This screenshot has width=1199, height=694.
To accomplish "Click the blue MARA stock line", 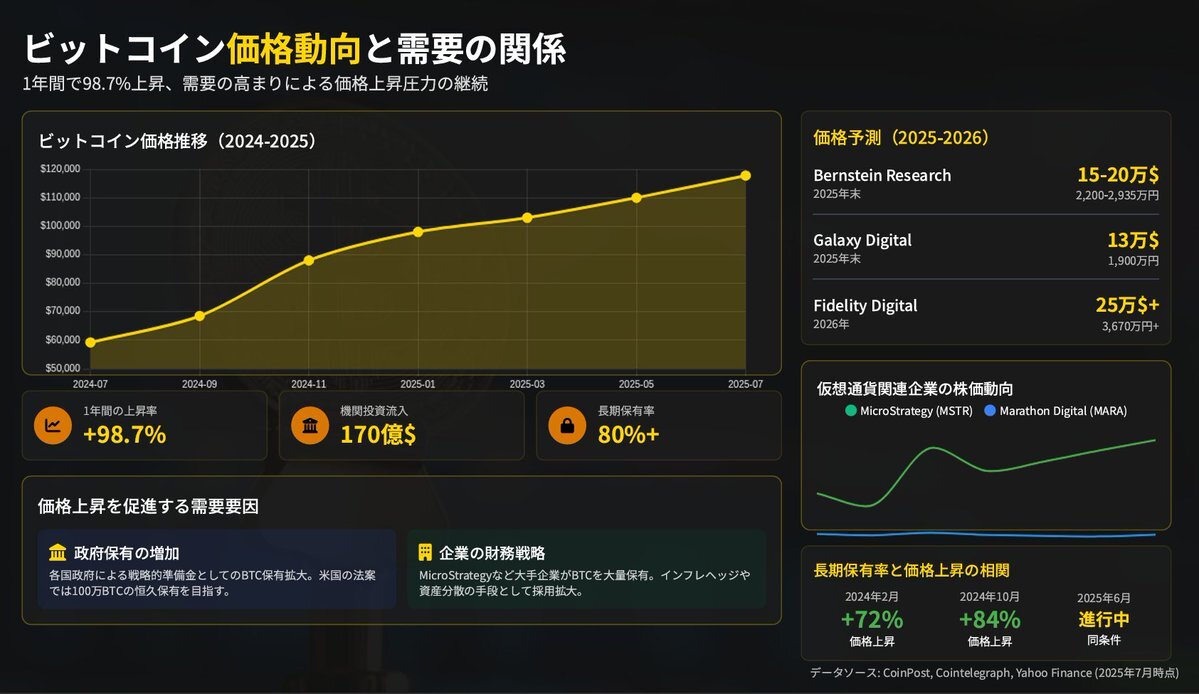I will (986, 534).
